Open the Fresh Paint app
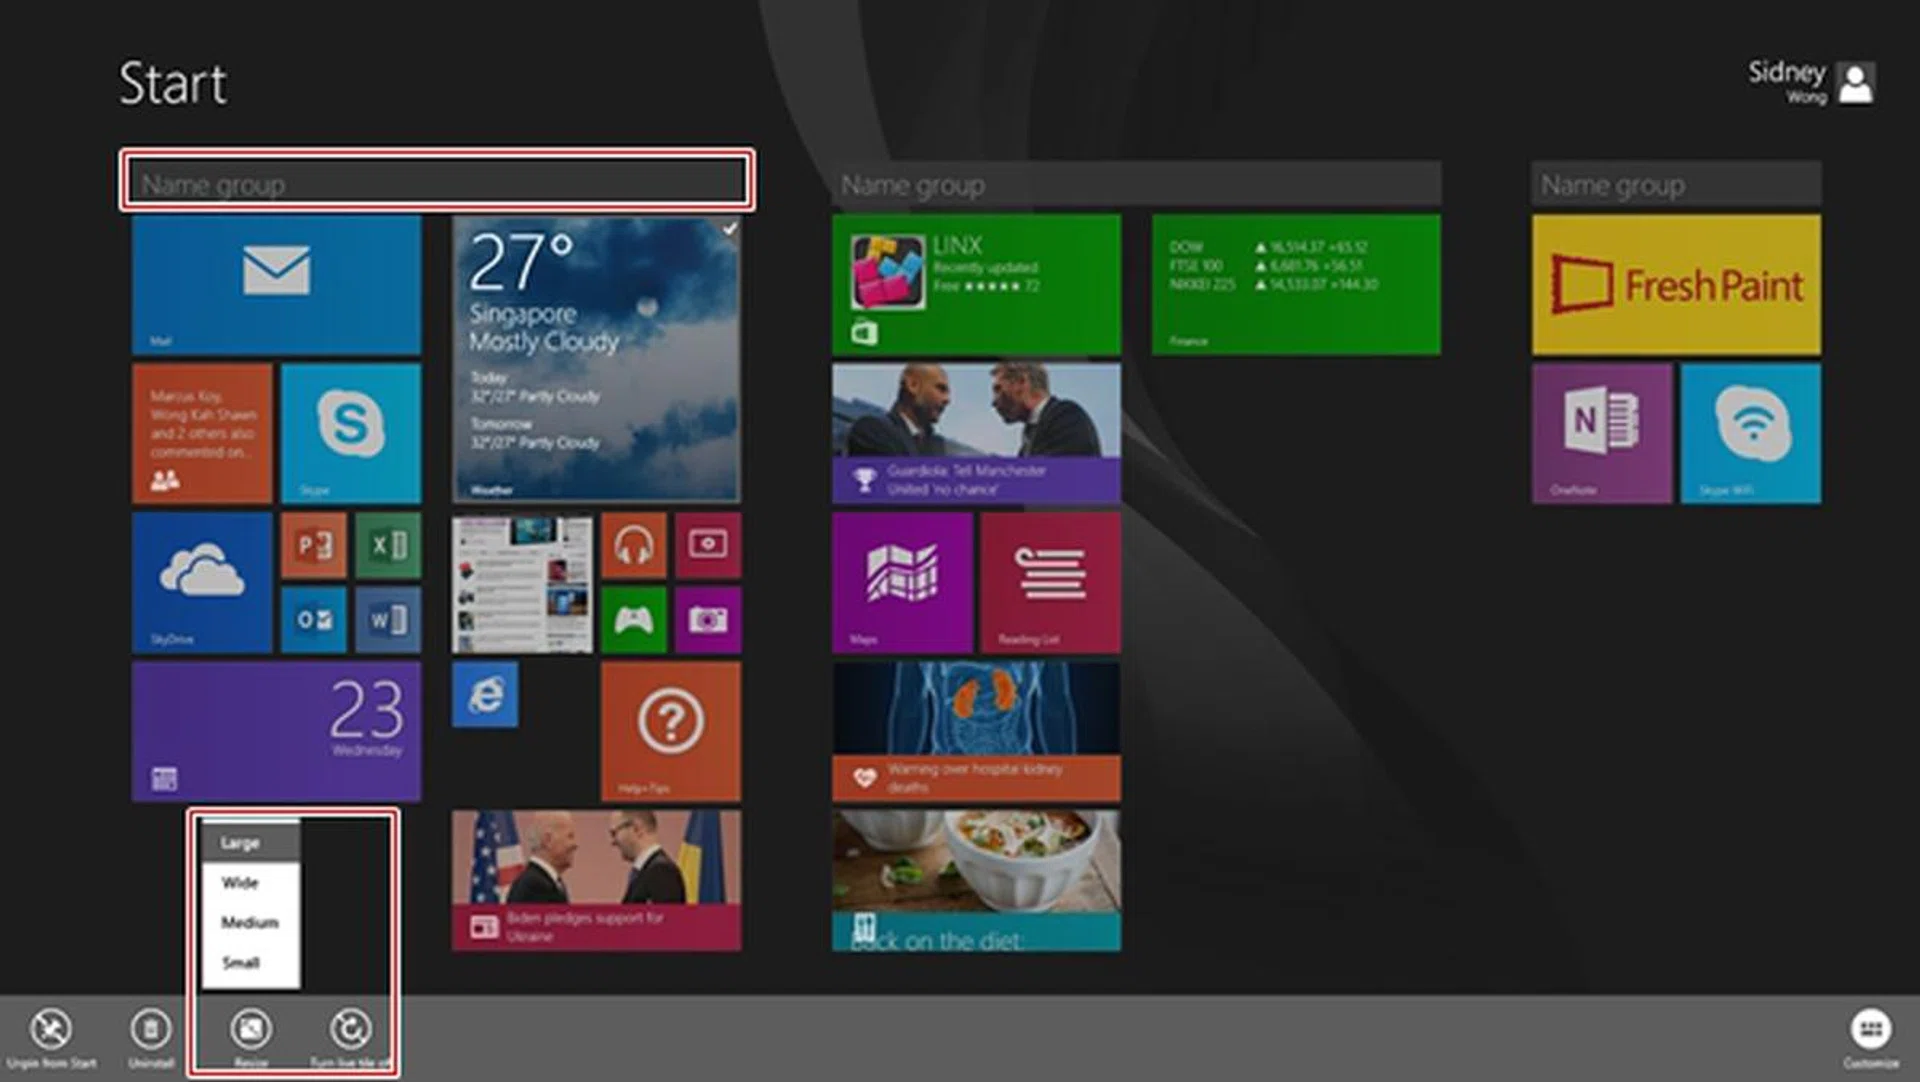Image resolution: width=1920 pixels, height=1082 pixels. coord(1675,283)
